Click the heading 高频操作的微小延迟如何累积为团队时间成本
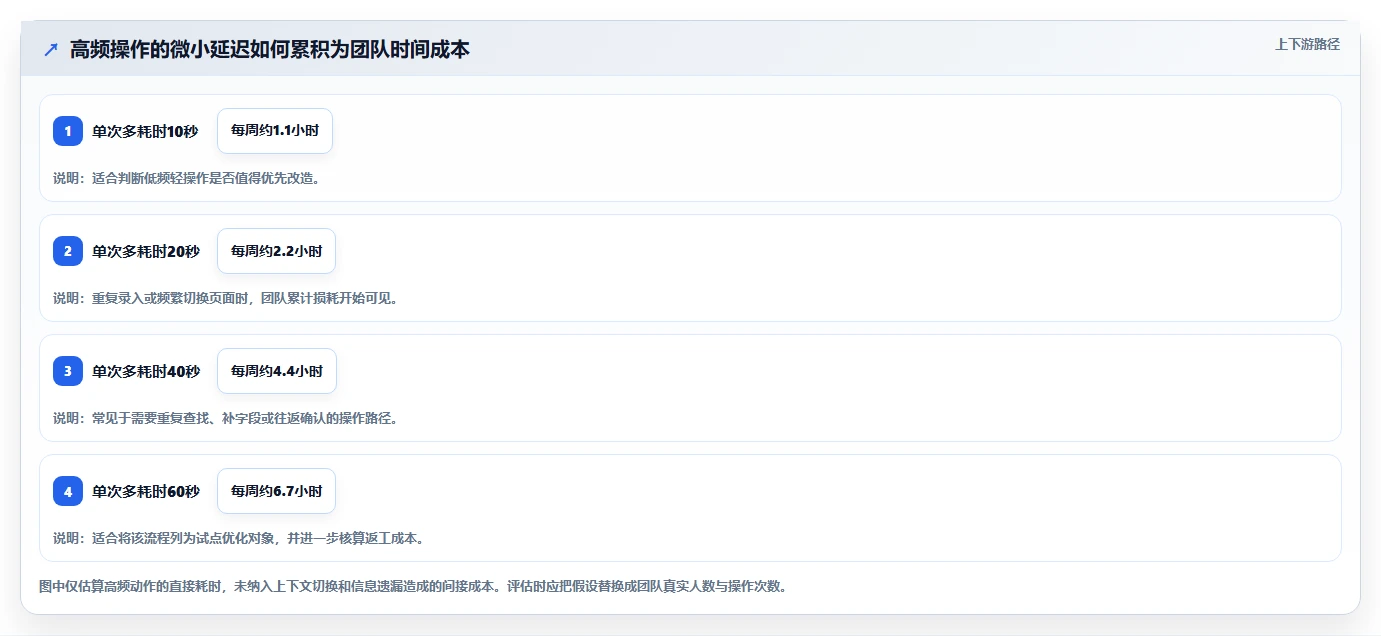Image resolution: width=1381 pixels, height=636 pixels. click(x=269, y=49)
